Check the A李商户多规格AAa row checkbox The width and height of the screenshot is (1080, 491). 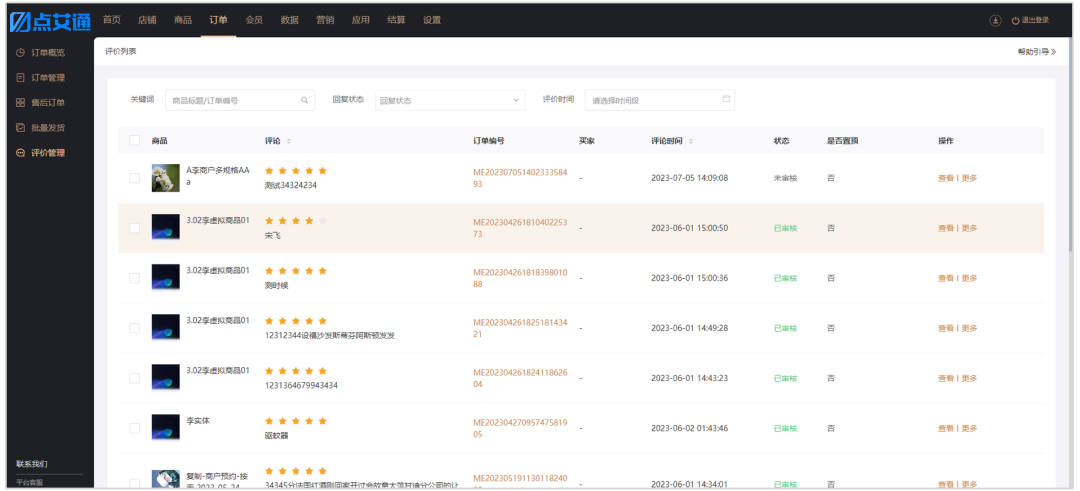[x=134, y=178]
